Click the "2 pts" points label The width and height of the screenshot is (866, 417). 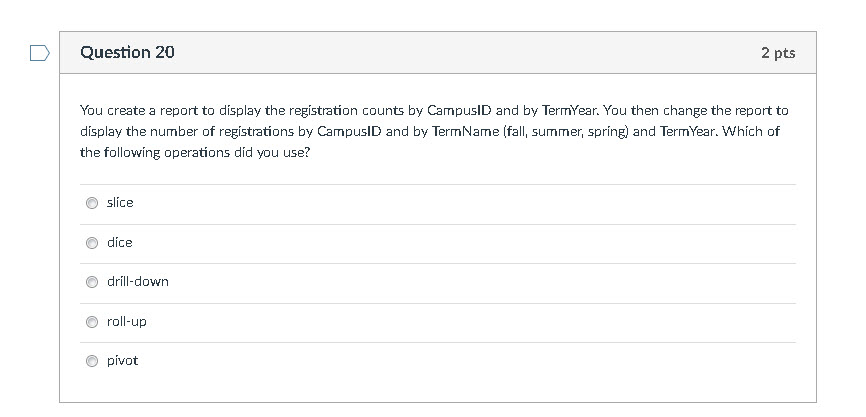tap(777, 53)
